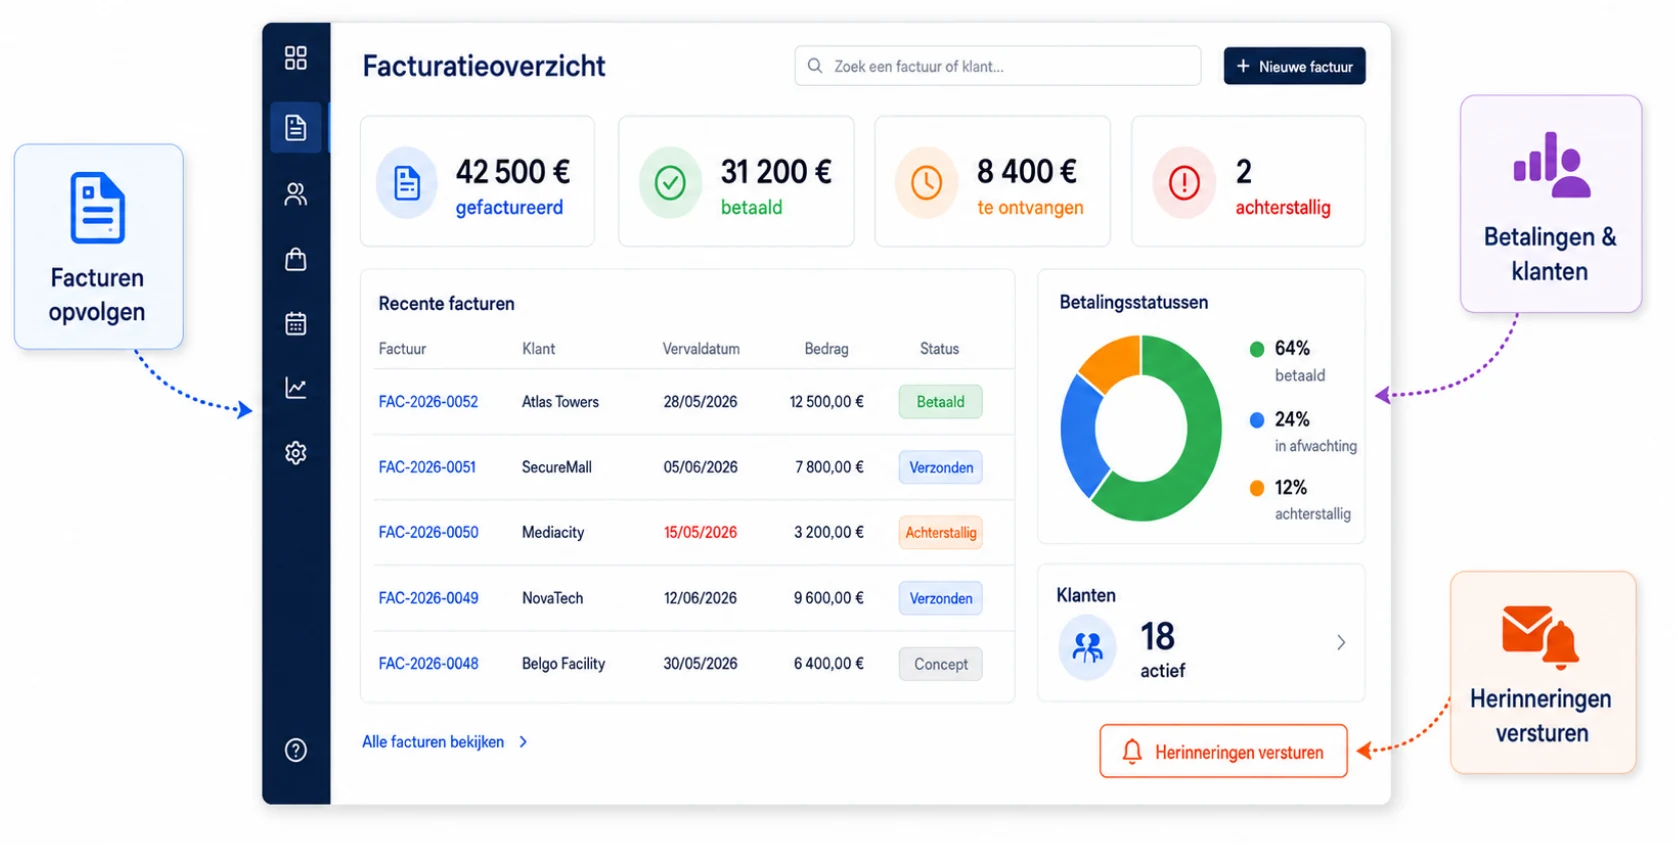
Task: Open the dashboard grid icon in sidebar
Action: [295, 58]
